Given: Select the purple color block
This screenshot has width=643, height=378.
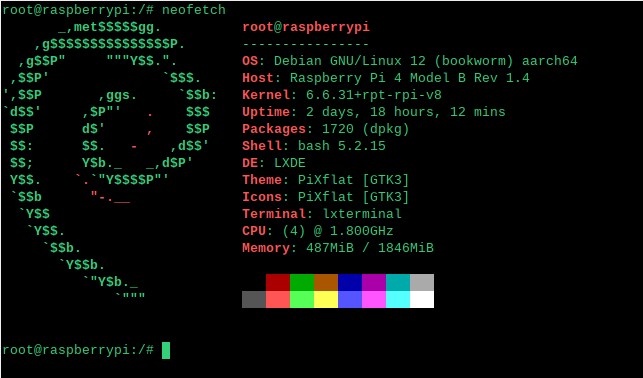Looking at the screenshot, I should [x=374, y=282].
